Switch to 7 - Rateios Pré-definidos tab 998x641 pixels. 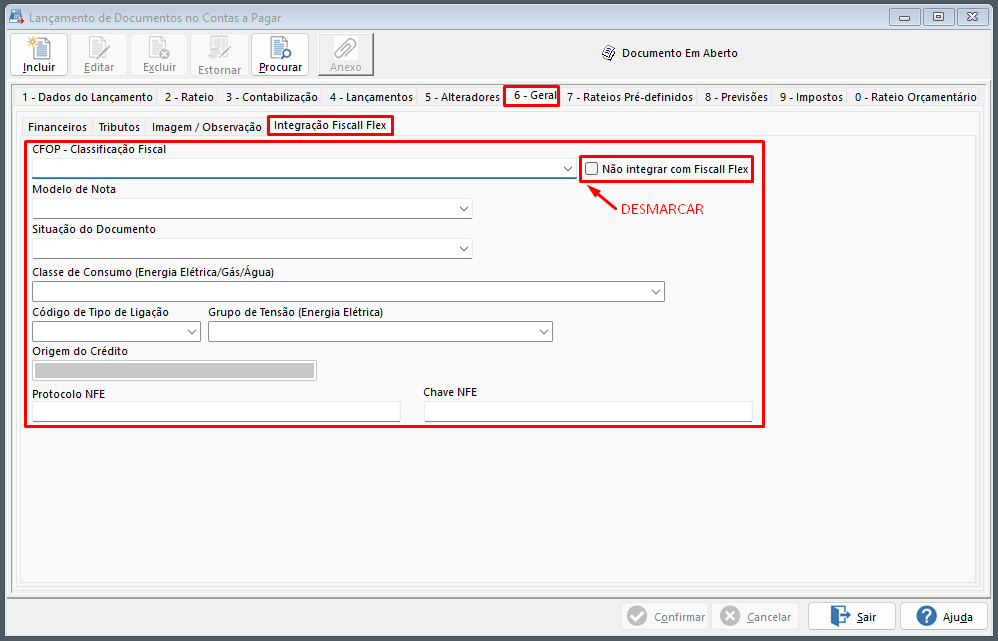pyautogui.click(x=629, y=97)
